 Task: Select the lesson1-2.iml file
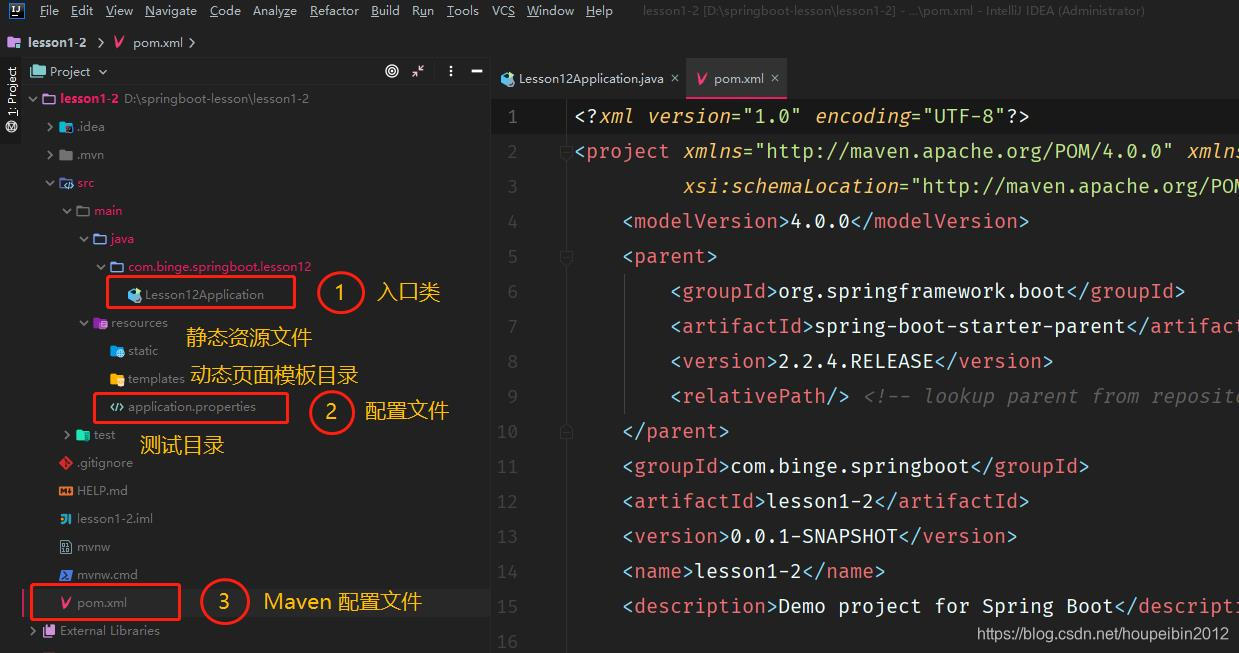[x=106, y=519]
